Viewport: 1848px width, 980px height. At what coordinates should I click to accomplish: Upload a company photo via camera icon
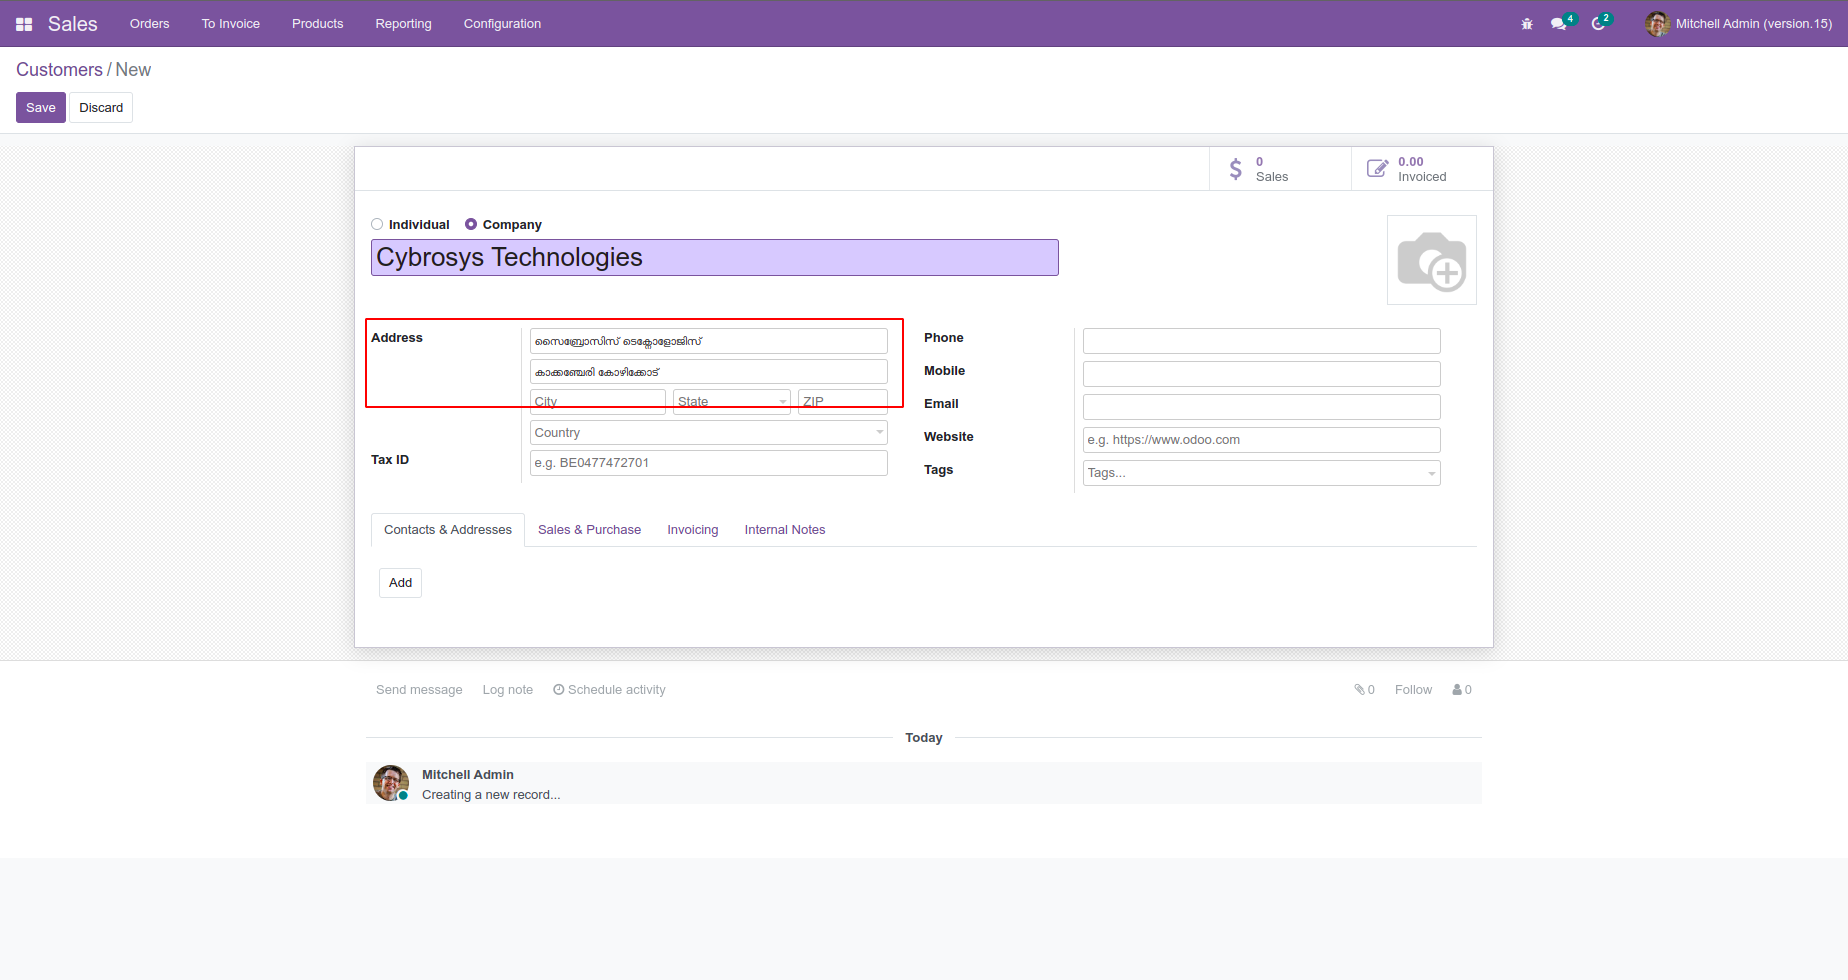[1432, 260]
